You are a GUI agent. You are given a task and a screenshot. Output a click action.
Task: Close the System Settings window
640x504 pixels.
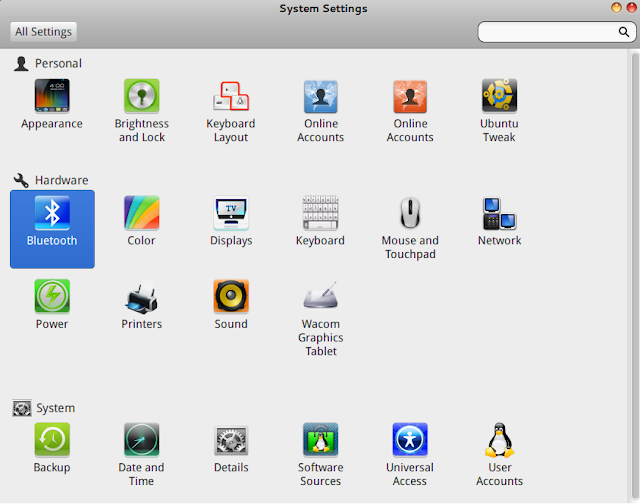point(631,7)
